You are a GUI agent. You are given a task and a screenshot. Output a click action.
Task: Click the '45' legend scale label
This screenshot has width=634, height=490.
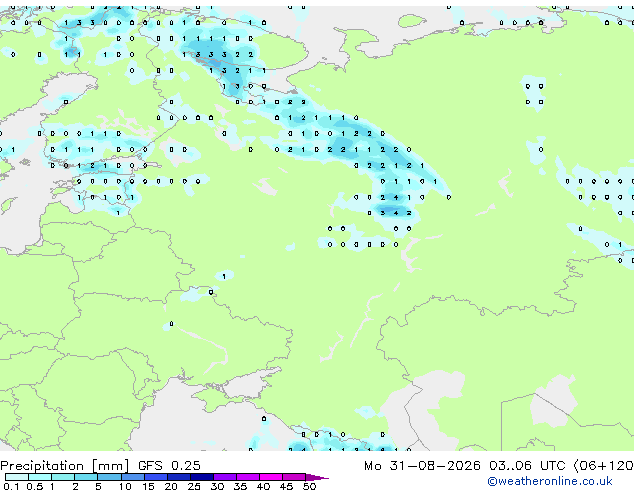(x=286, y=486)
